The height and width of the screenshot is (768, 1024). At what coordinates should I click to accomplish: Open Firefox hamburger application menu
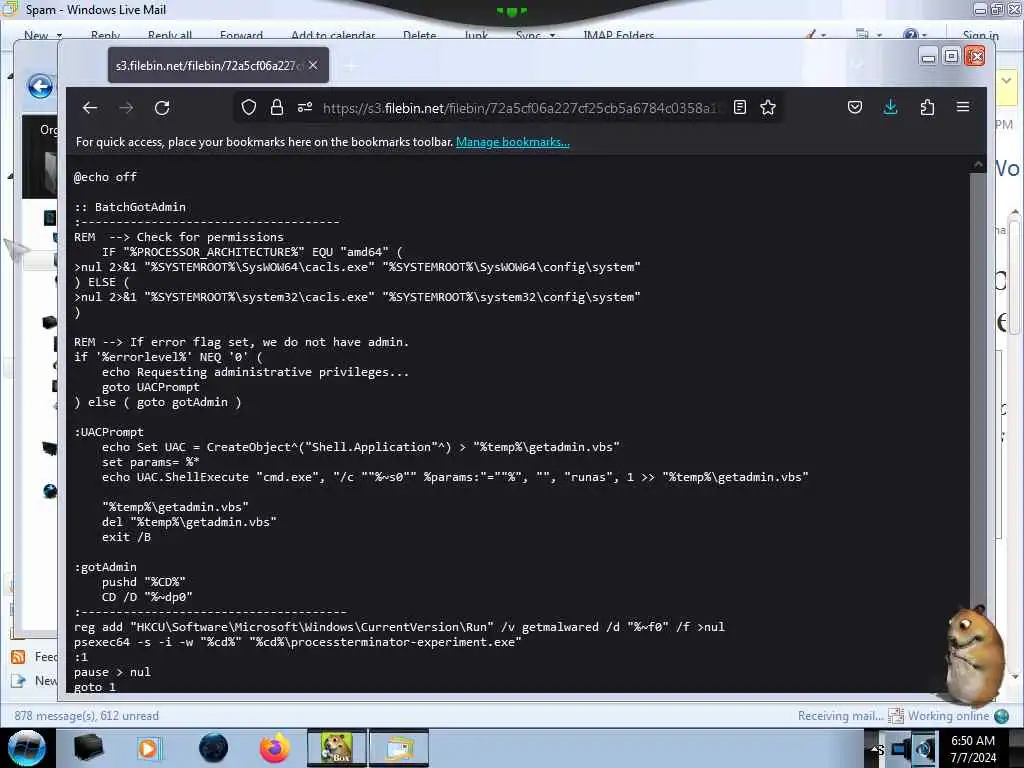tap(963, 107)
